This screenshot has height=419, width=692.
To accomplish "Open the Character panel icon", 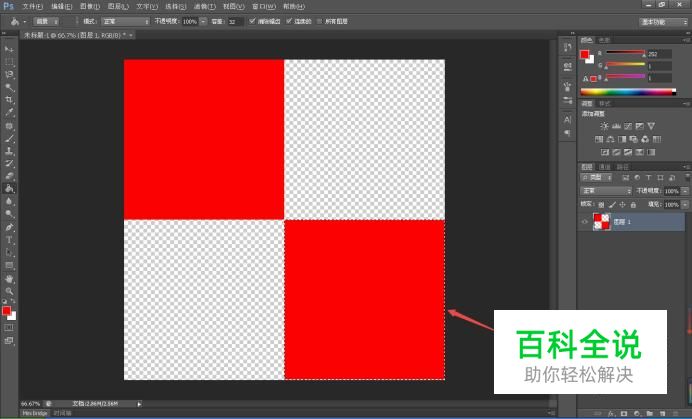I will pyautogui.click(x=568, y=120).
